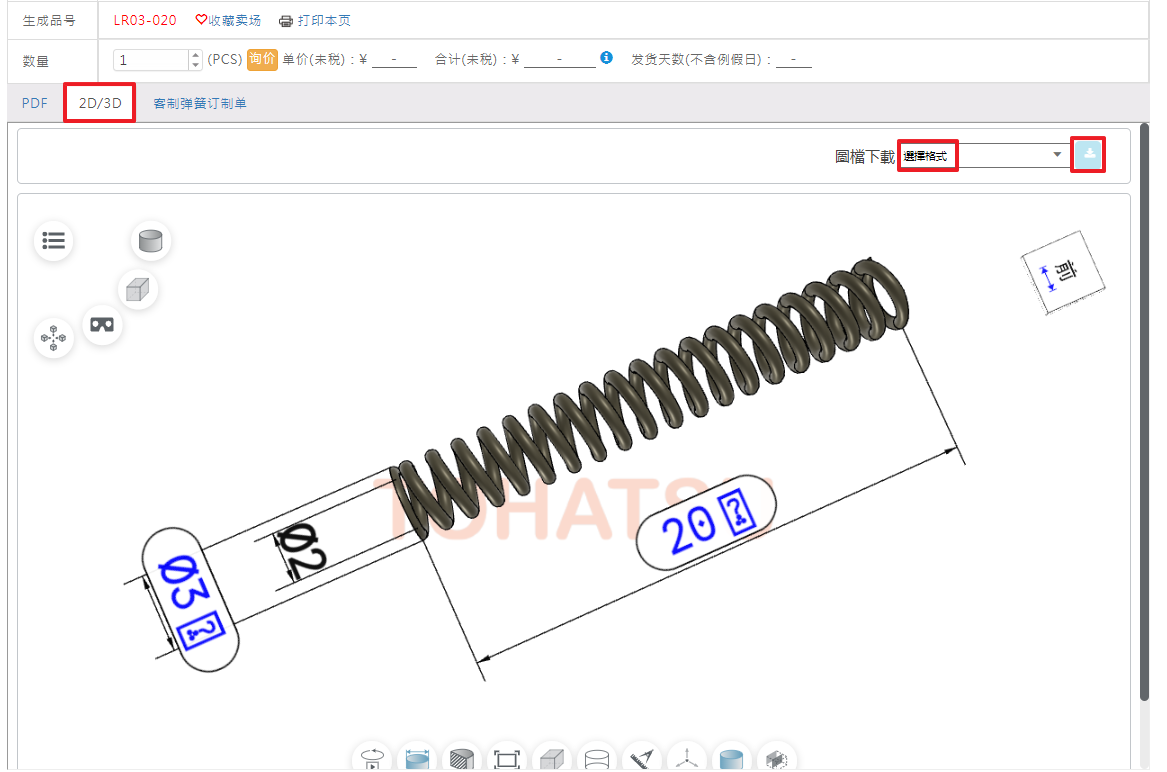The image size is (1167, 772).
Task: Click the vertical scrollbar on the right edge
Action: tap(1145, 412)
